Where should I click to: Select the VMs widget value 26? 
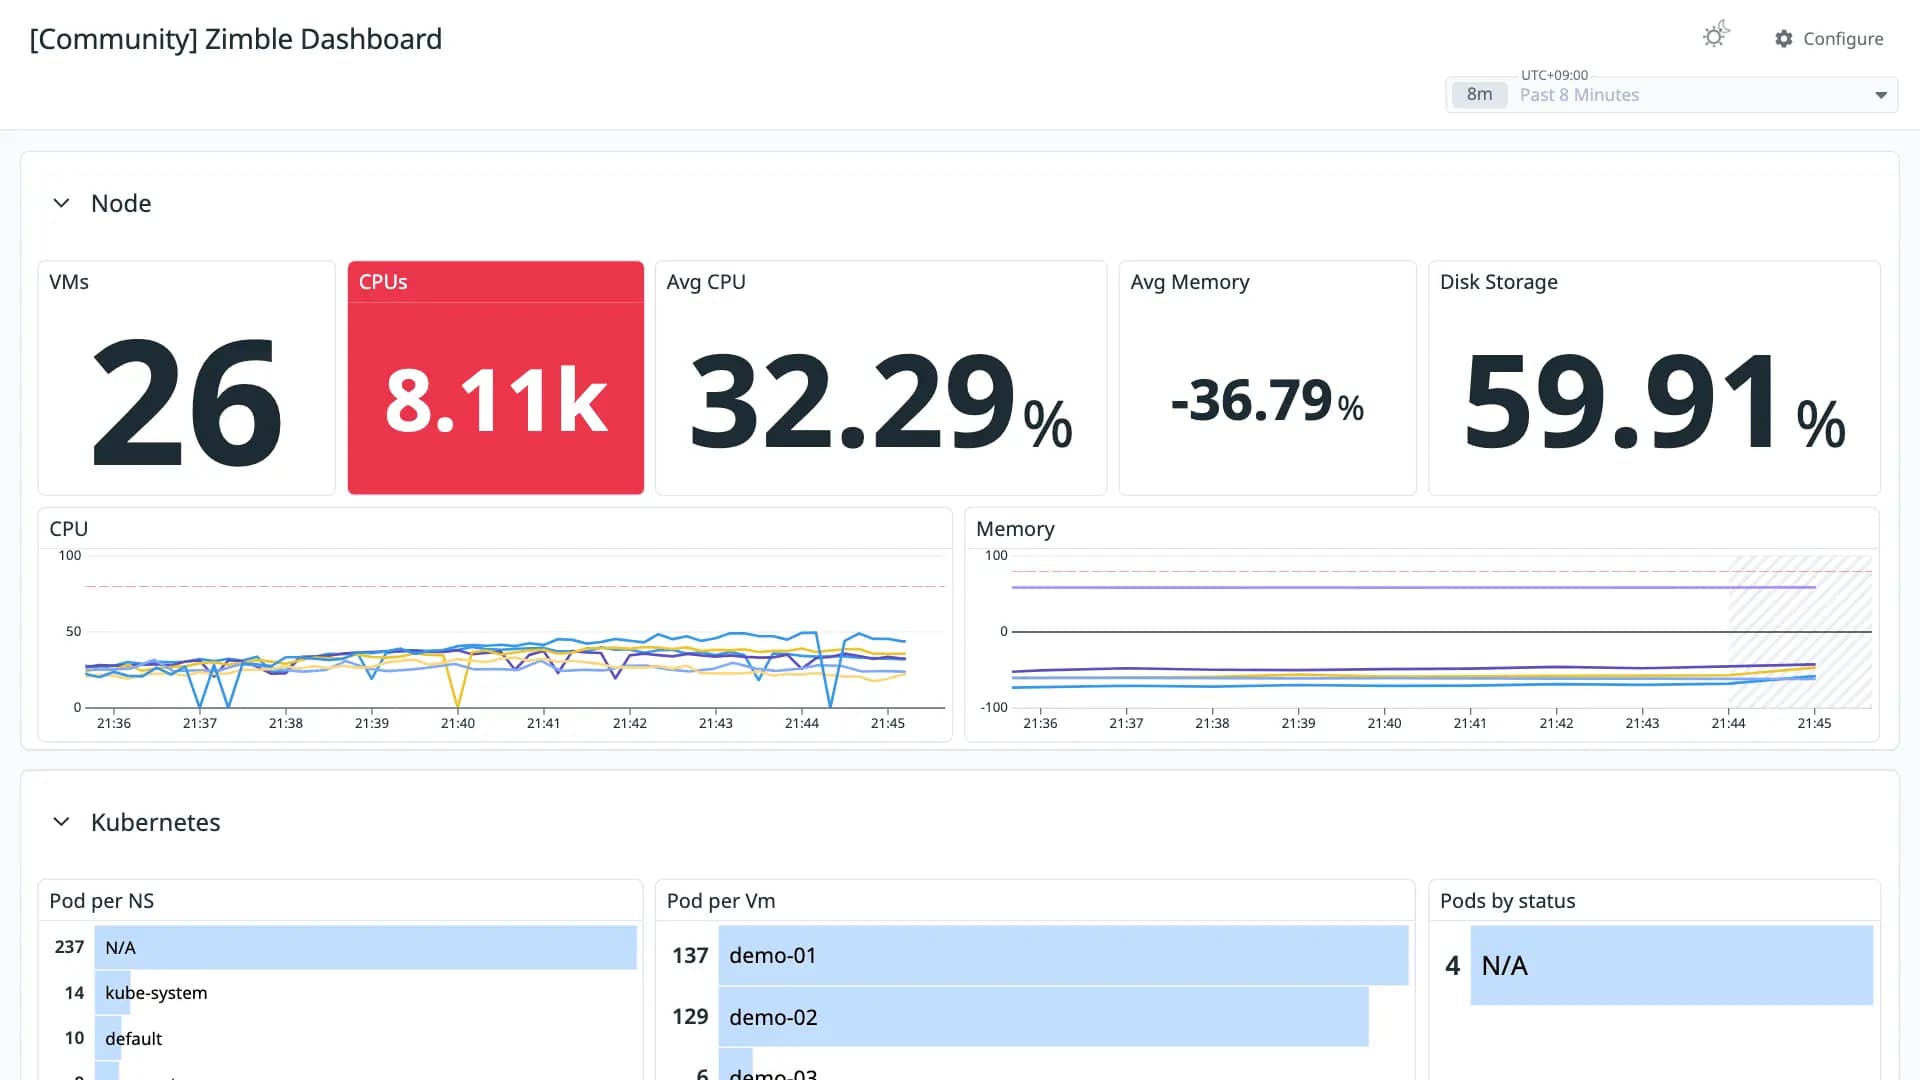[187, 402]
